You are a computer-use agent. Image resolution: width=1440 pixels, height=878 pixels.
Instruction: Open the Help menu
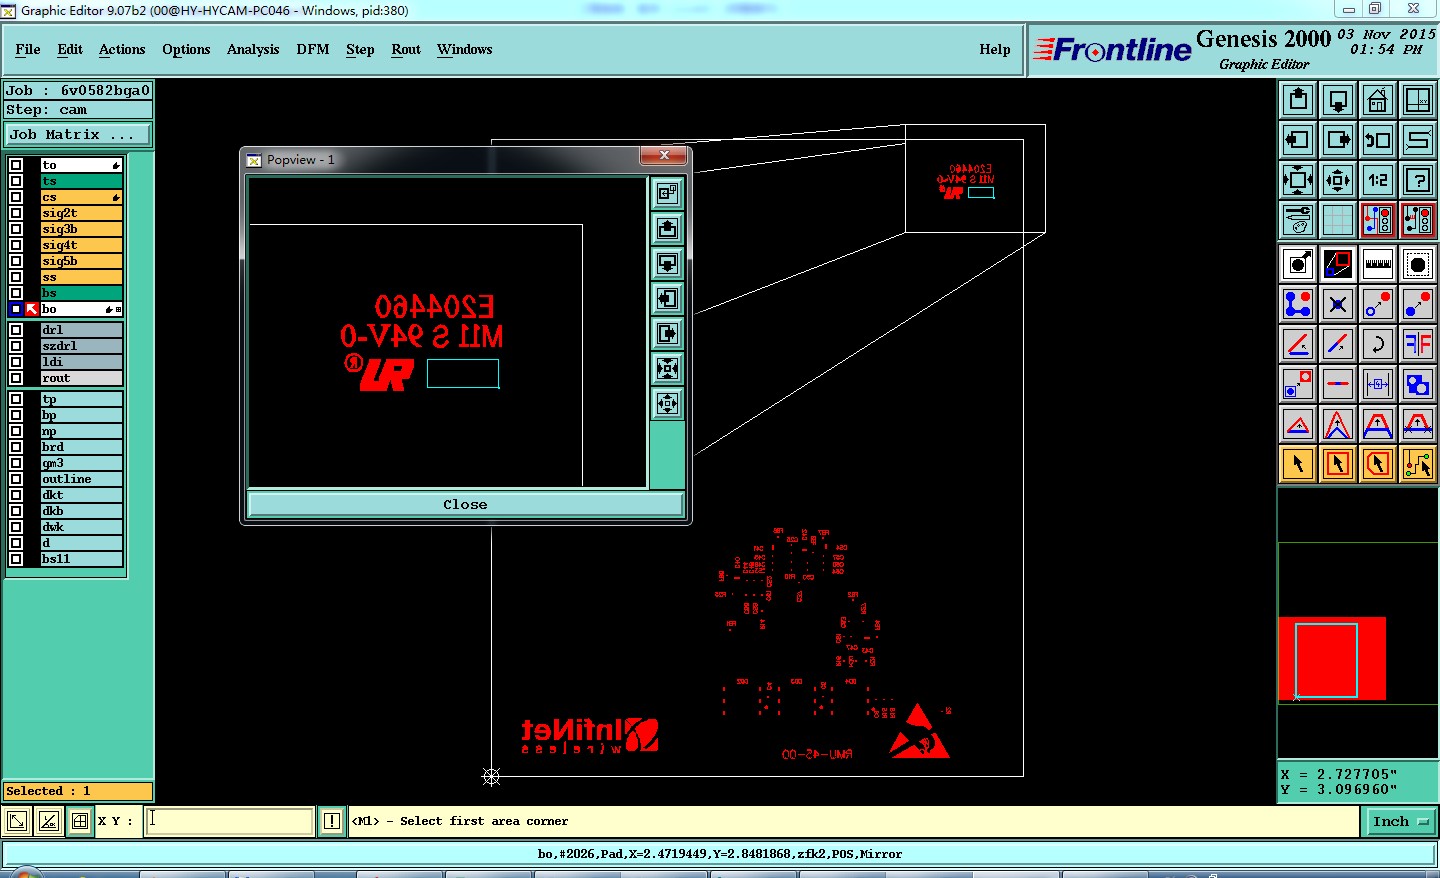[x=995, y=49]
